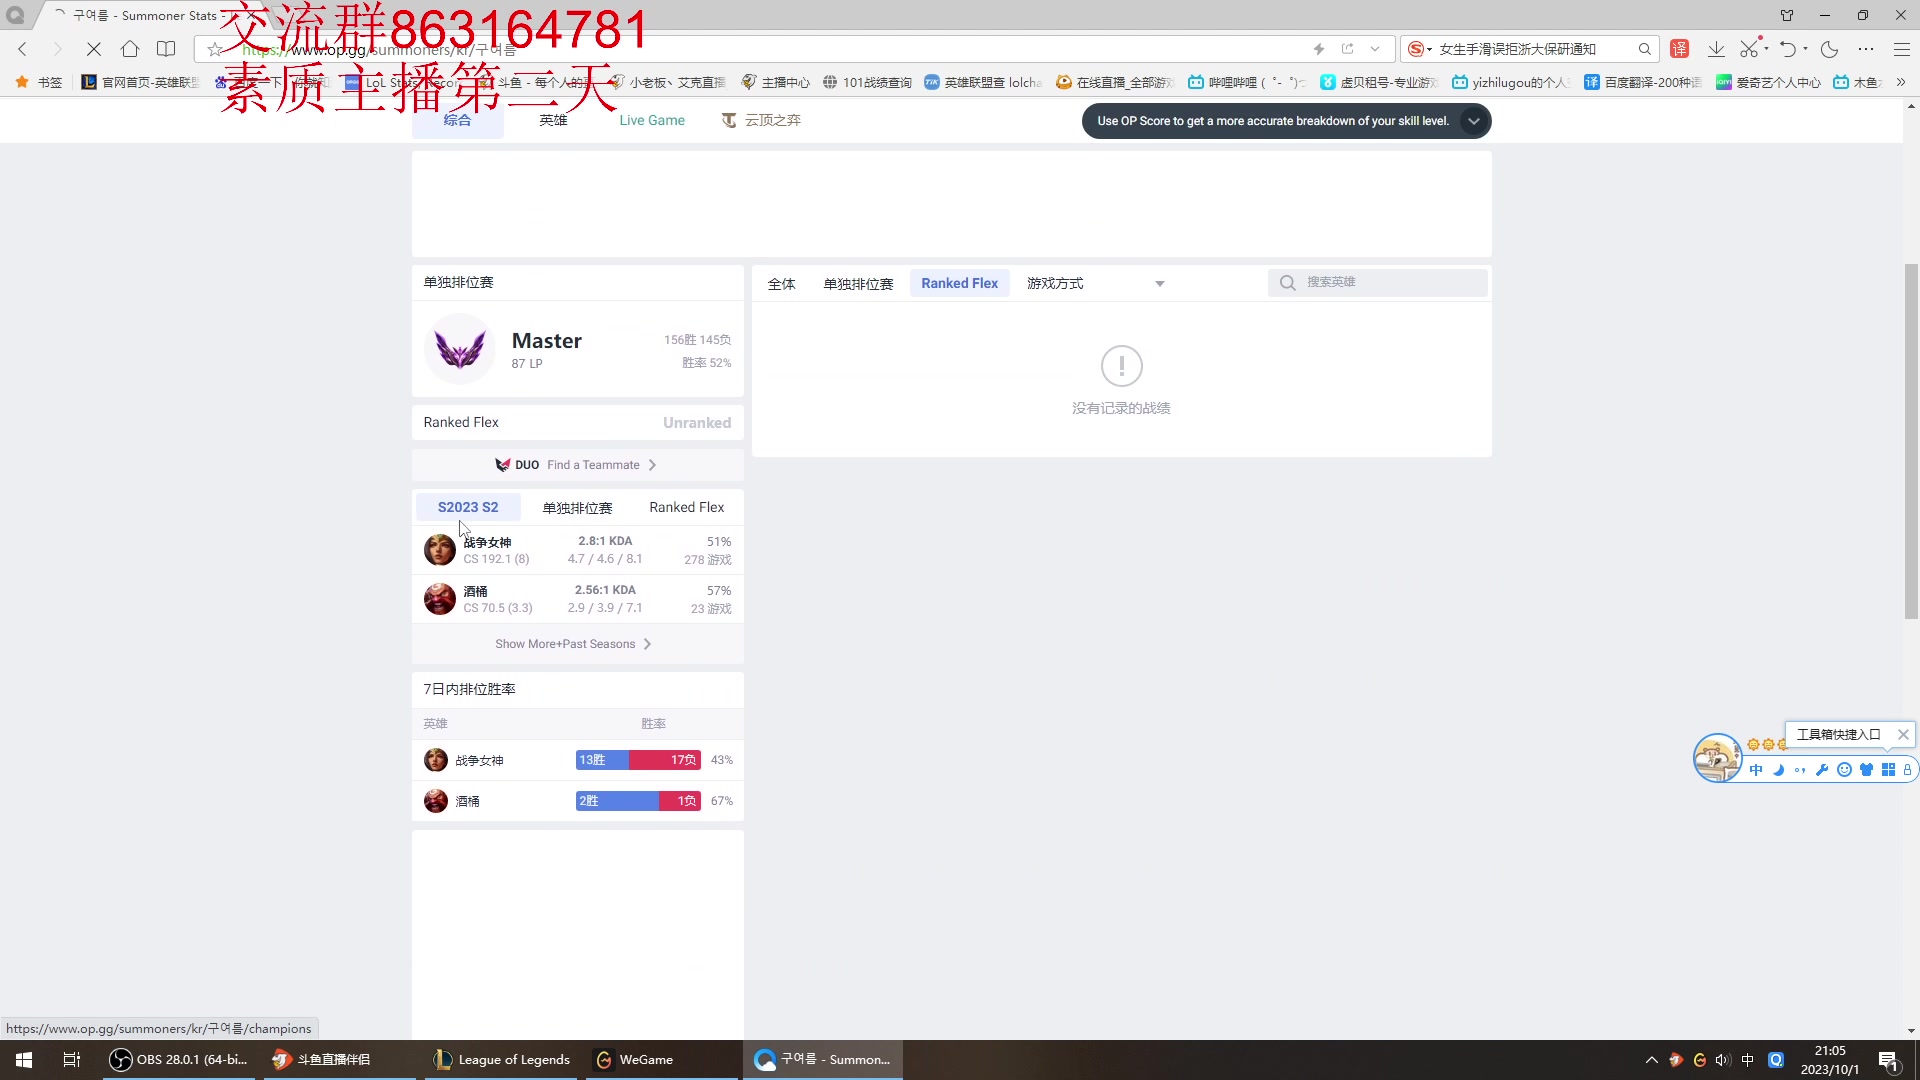
Task: Select the S2023 S2 season tab
Action: click(468, 507)
